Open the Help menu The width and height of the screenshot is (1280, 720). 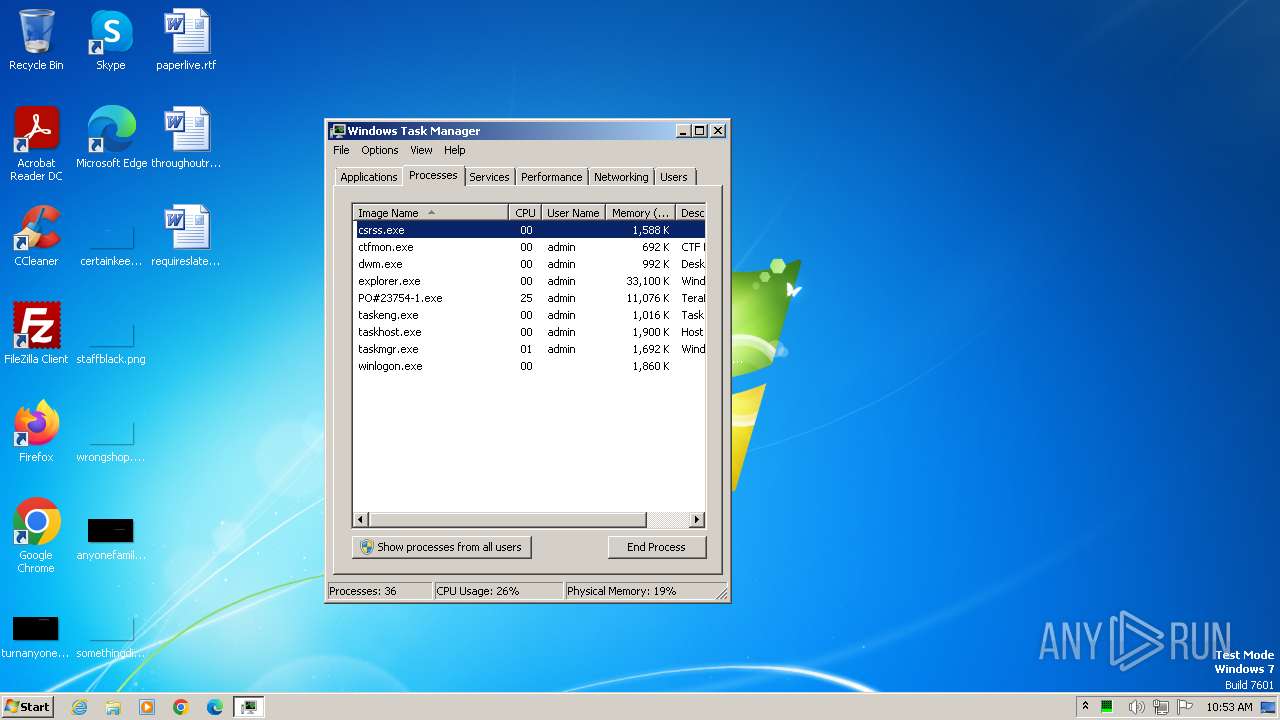coord(455,150)
